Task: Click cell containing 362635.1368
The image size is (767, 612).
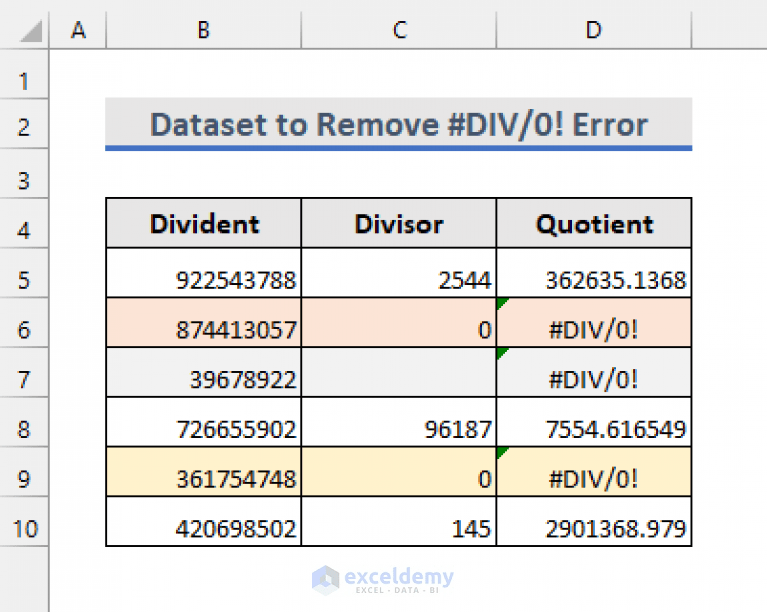Action: [594, 273]
